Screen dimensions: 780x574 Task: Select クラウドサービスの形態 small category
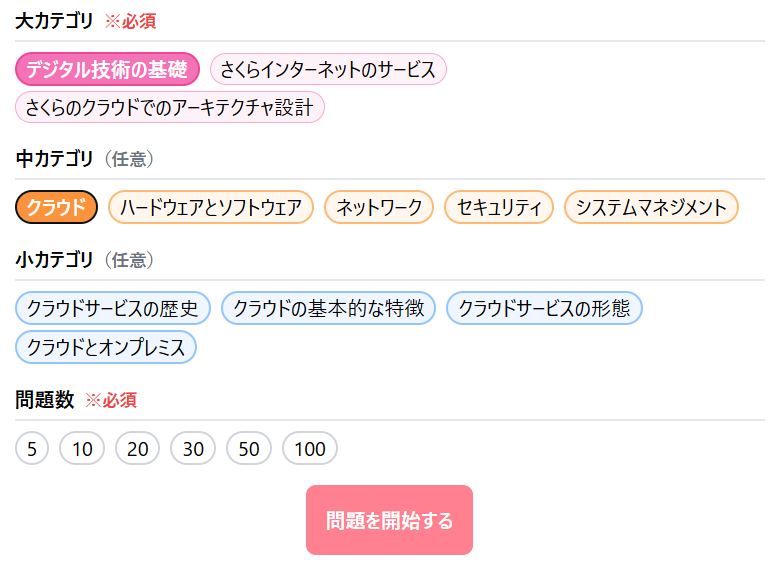(x=544, y=308)
